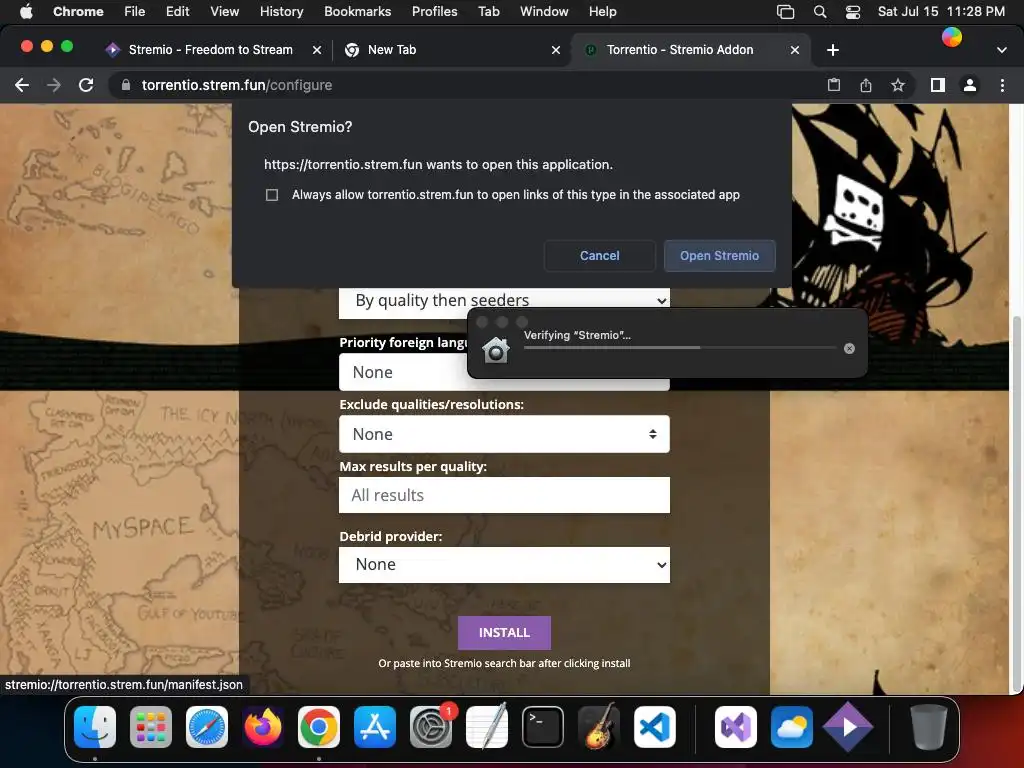Open Terminal from the dock
1024x768 pixels.
[543, 727]
